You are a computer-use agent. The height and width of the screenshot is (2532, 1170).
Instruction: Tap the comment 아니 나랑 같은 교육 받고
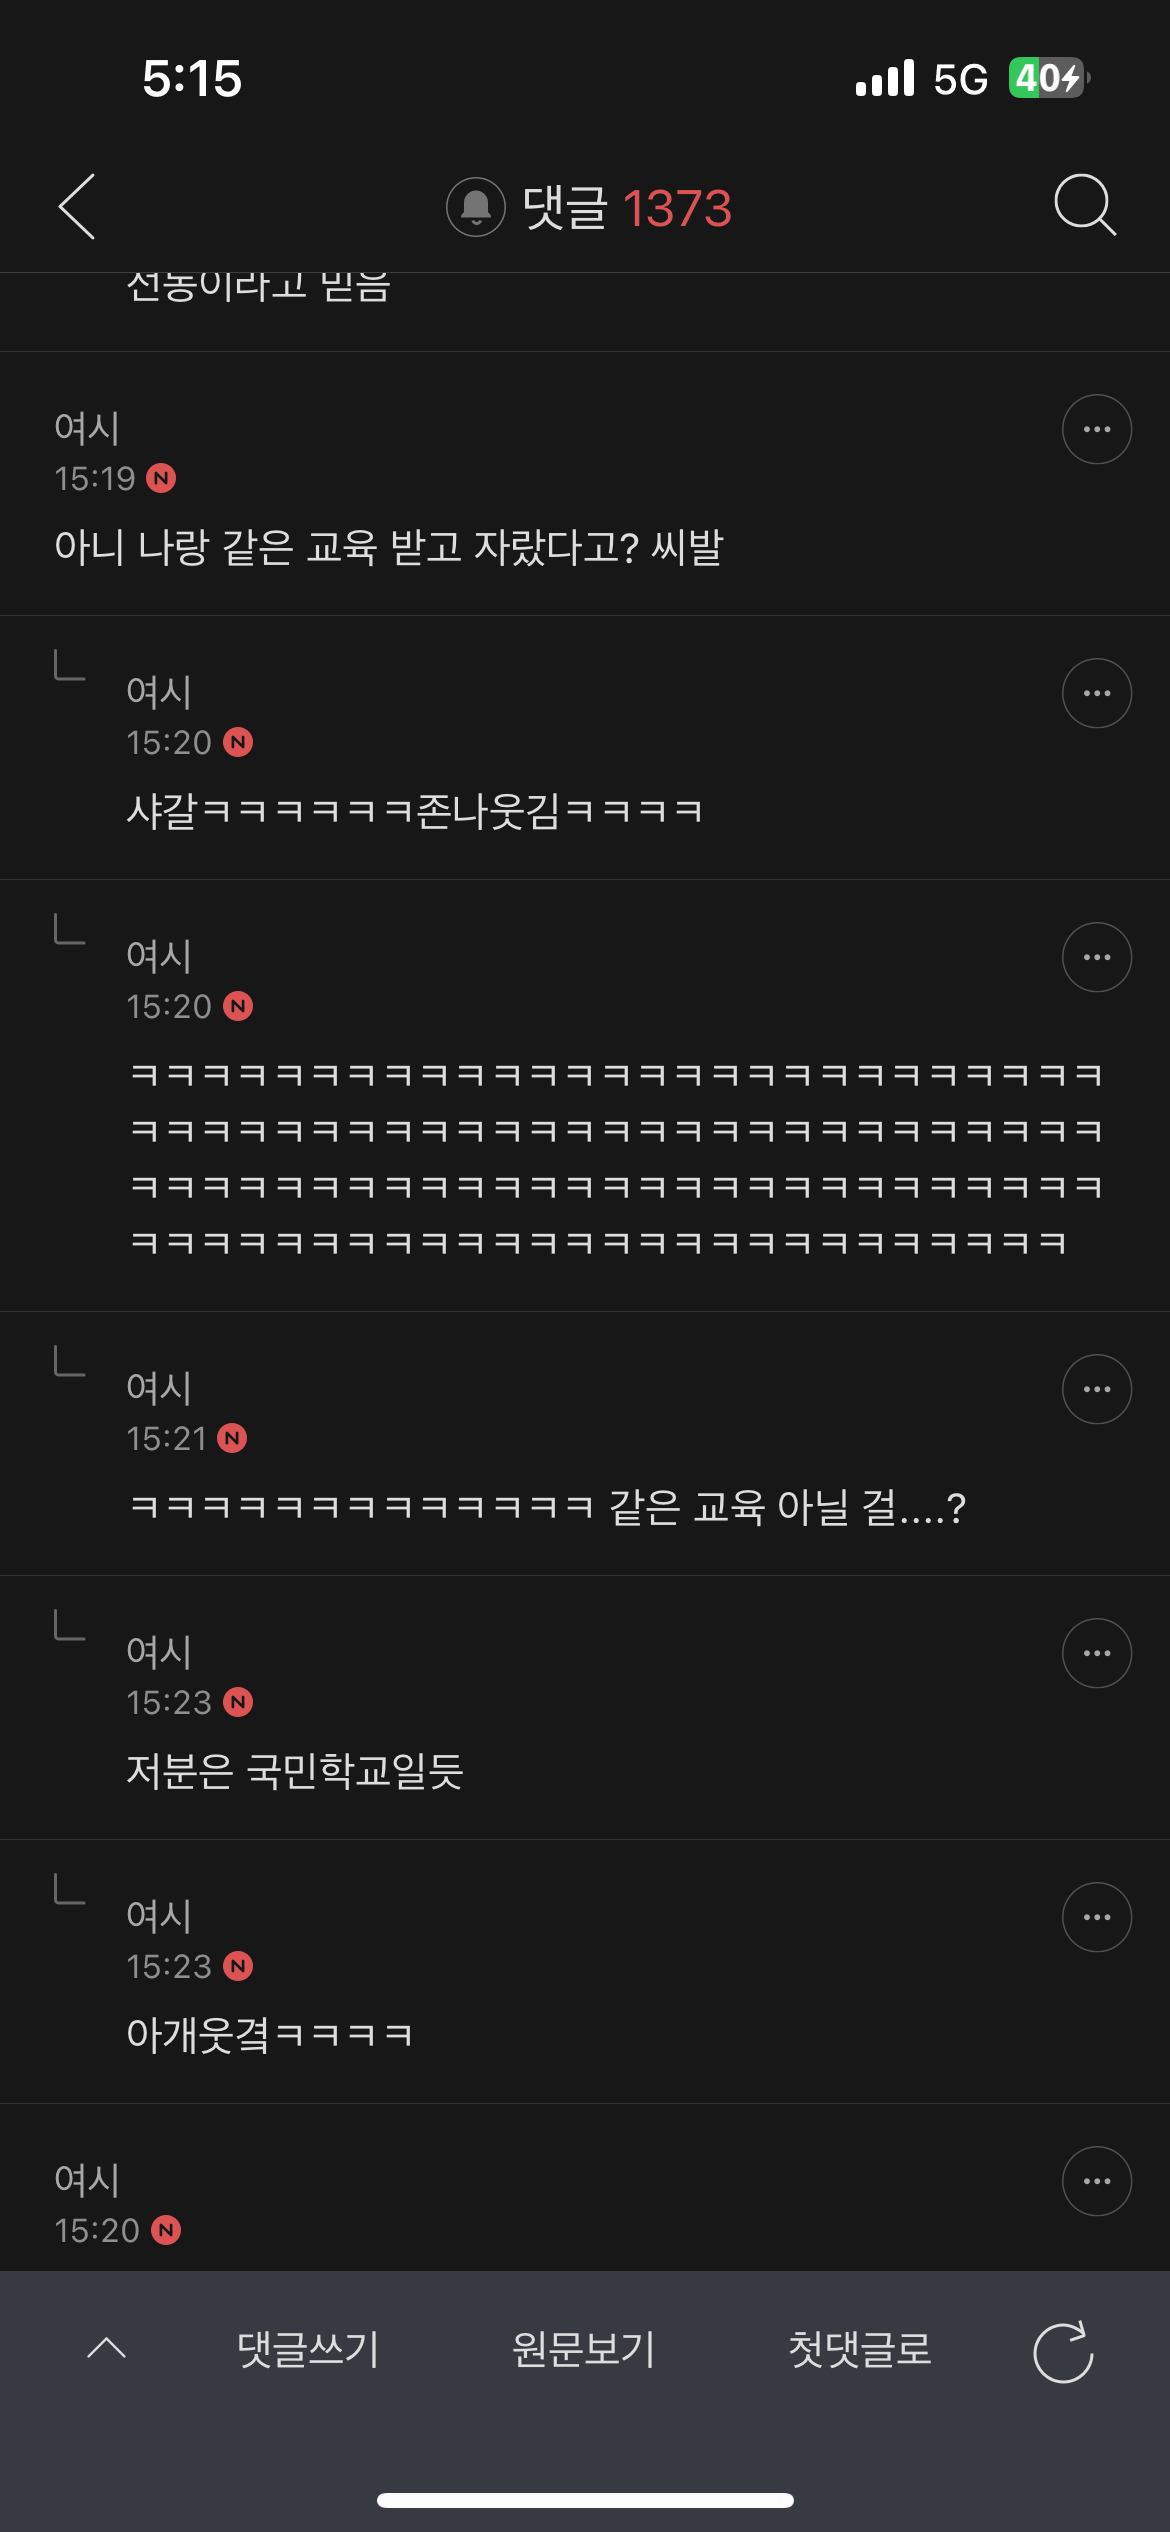tap(389, 547)
